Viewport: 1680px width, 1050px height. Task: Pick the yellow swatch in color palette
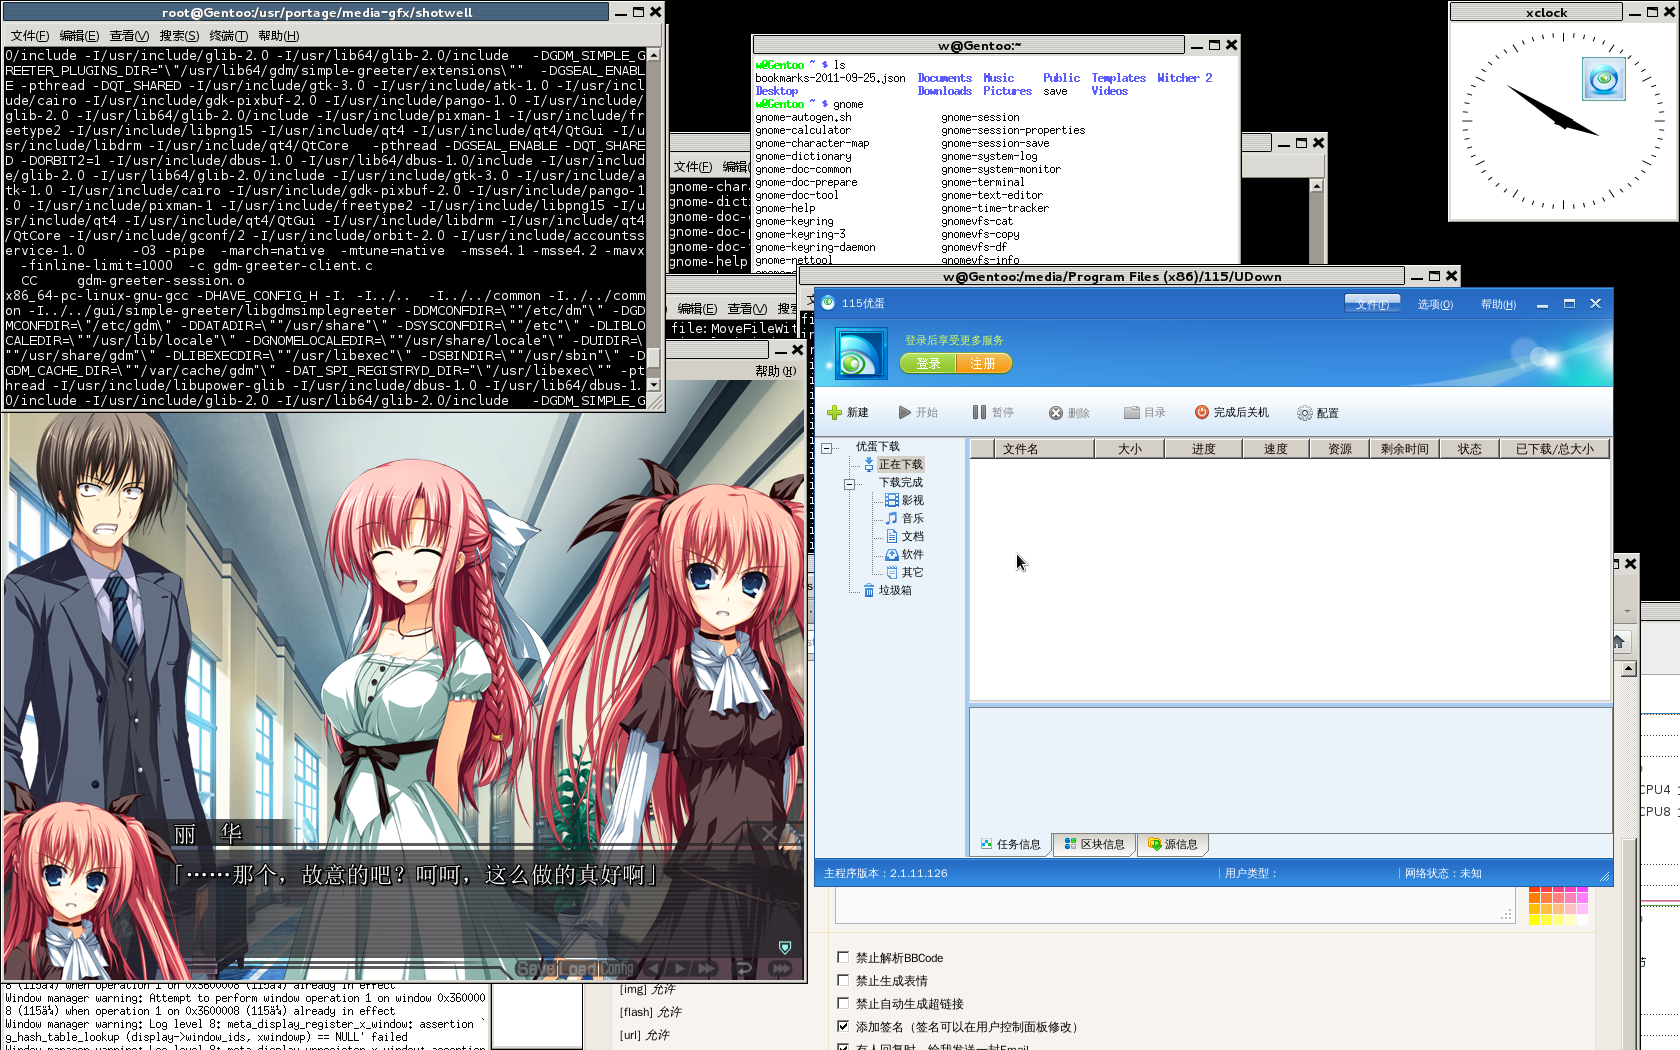tap(1534, 919)
